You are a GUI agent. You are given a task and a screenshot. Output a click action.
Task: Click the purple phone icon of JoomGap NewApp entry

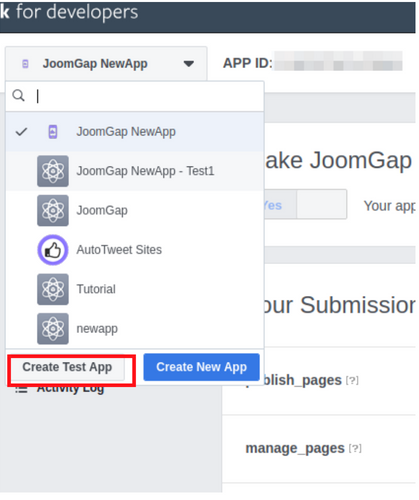pyautogui.click(x=53, y=132)
